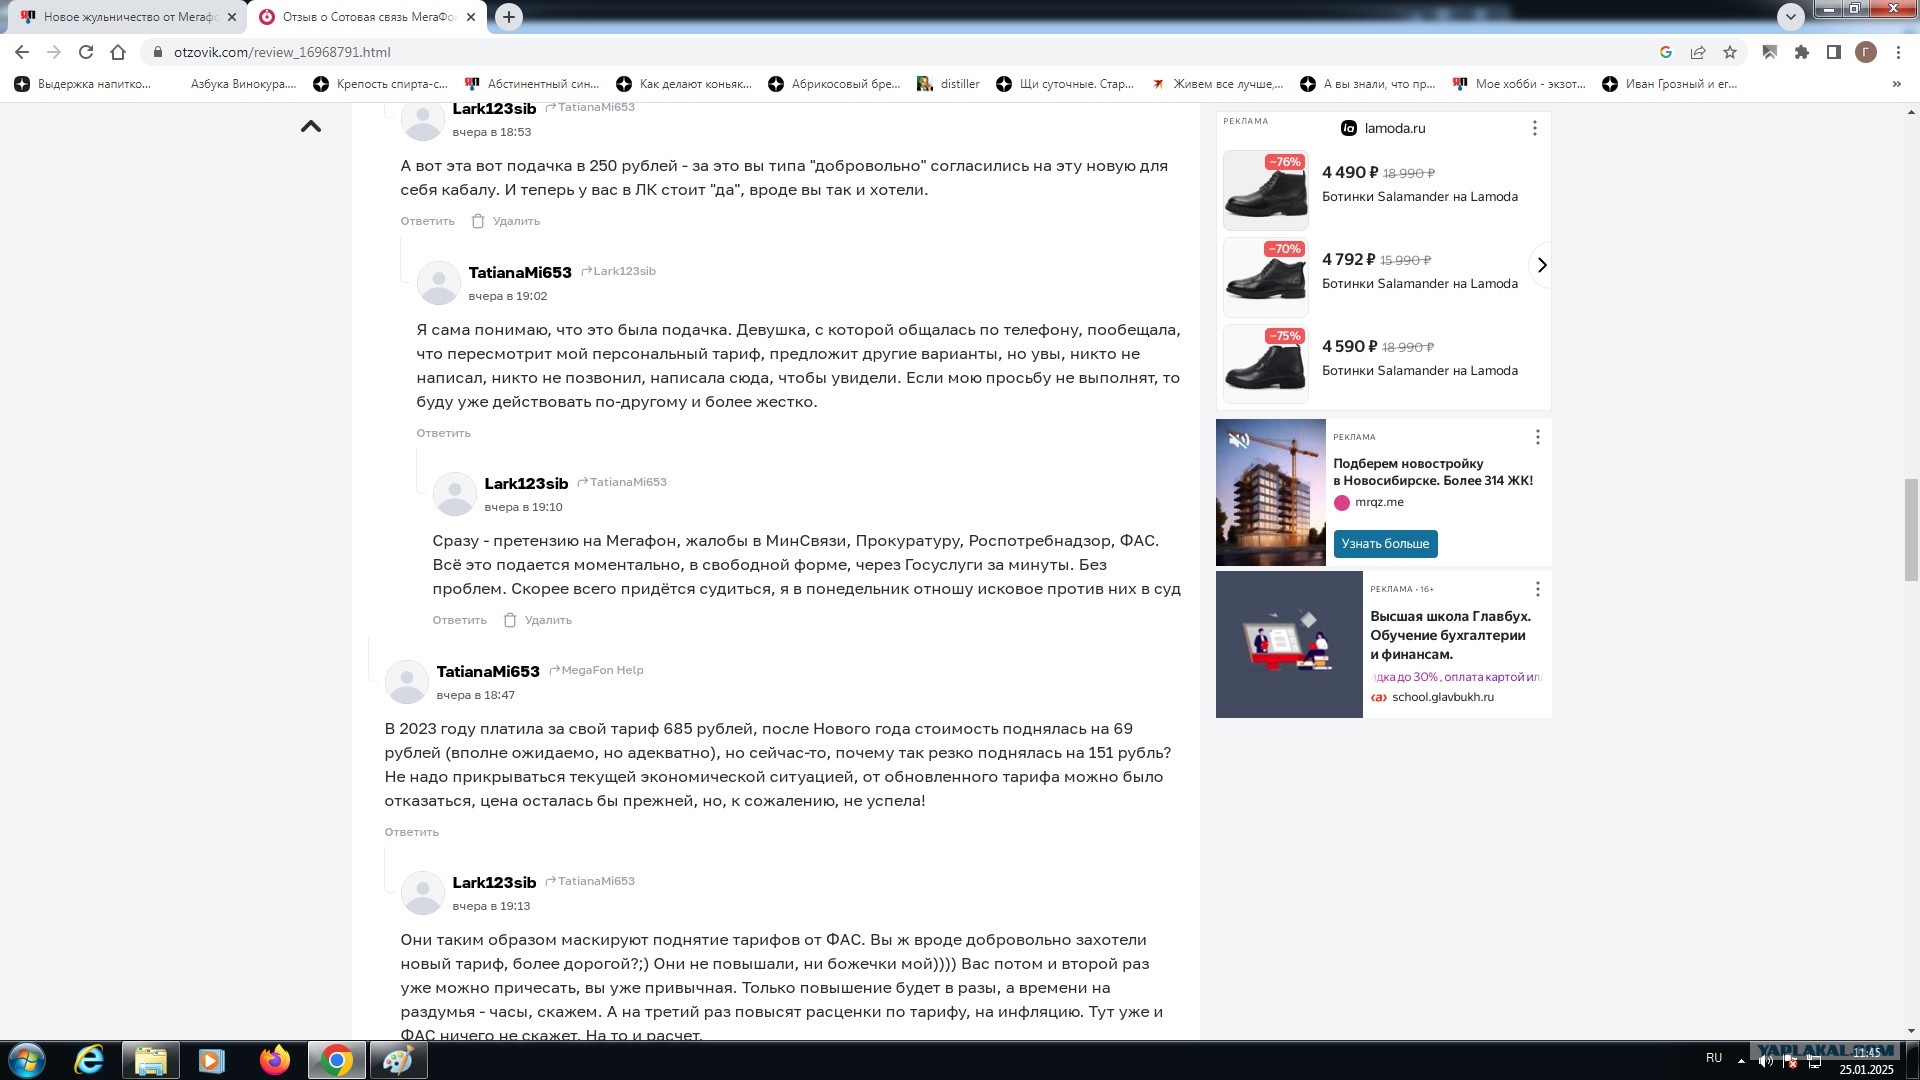Delete the Lark123sib comment from 19:10
The image size is (1920, 1080).
538,620
